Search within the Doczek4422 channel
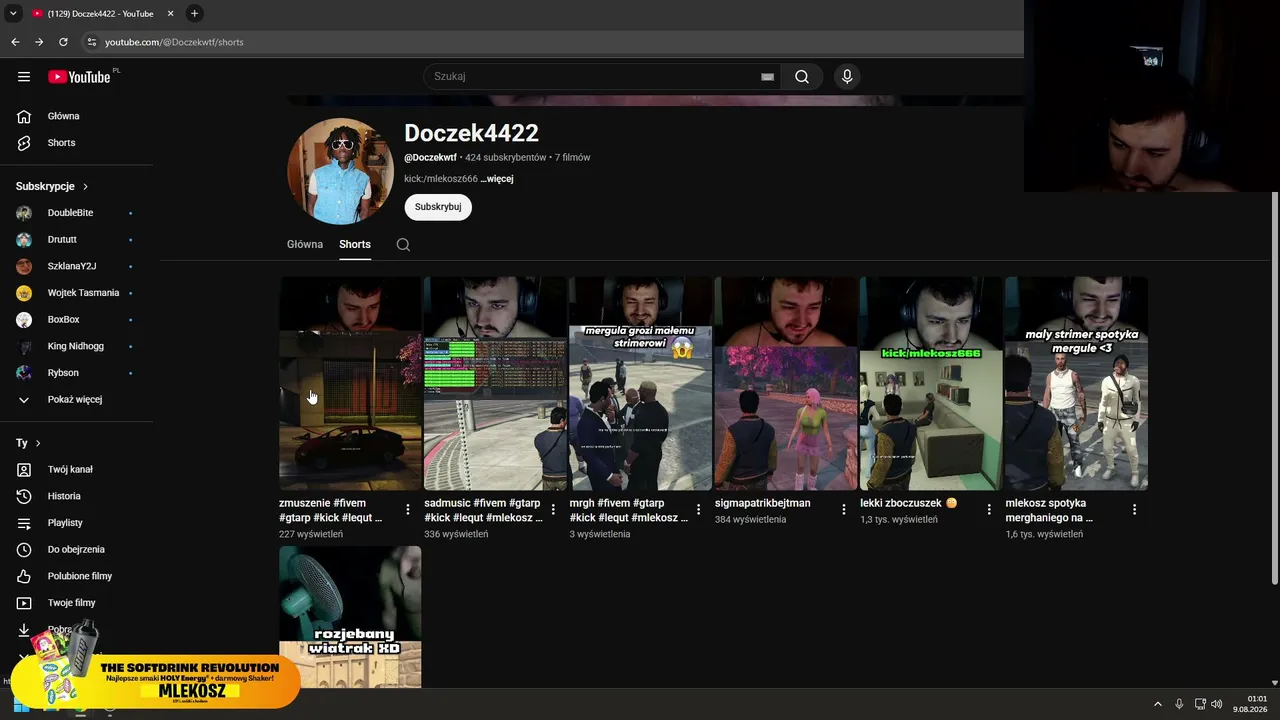Screen dimensions: 1280x720 (403, 245)
